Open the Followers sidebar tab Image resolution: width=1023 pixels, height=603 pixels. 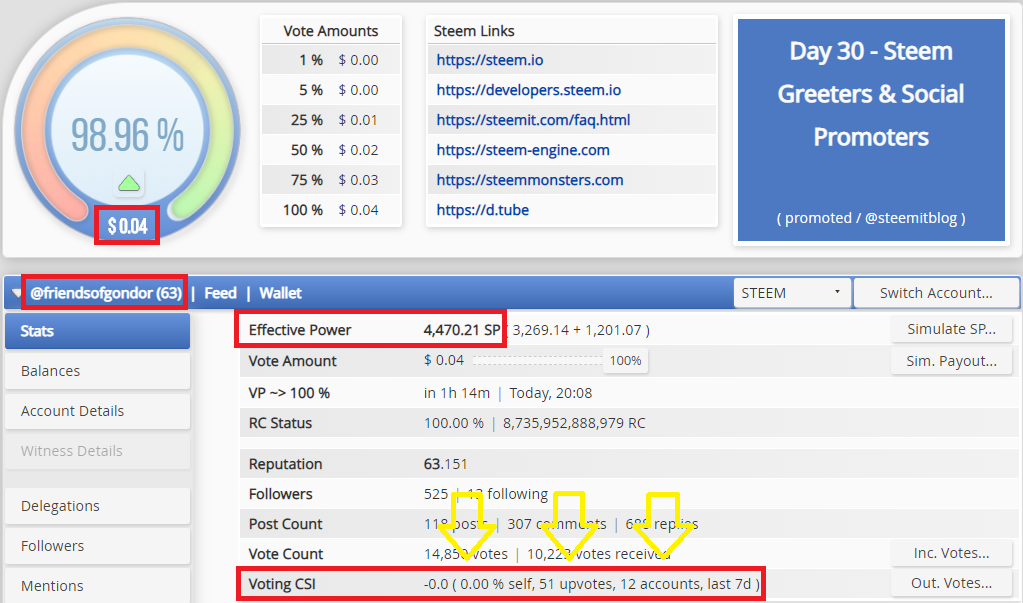coord(98,546)
